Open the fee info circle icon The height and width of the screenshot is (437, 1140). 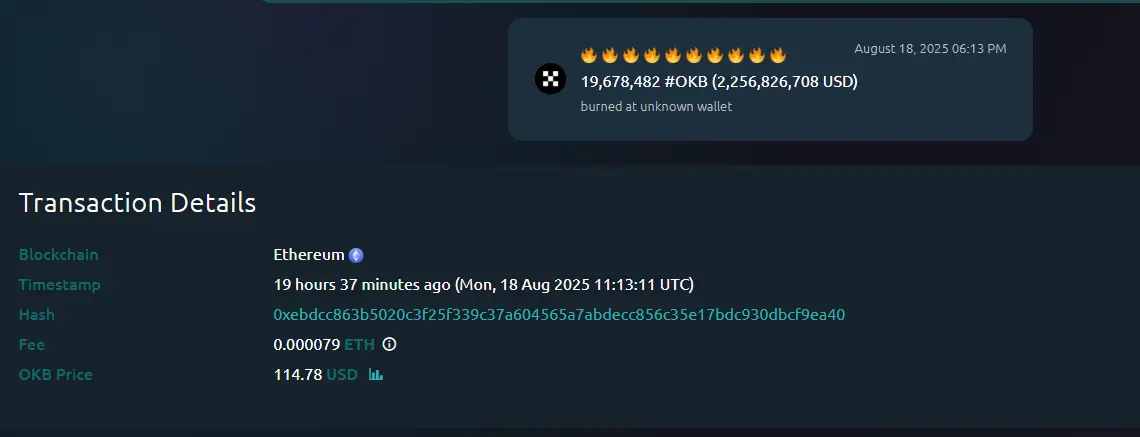(x=390, y=344)
